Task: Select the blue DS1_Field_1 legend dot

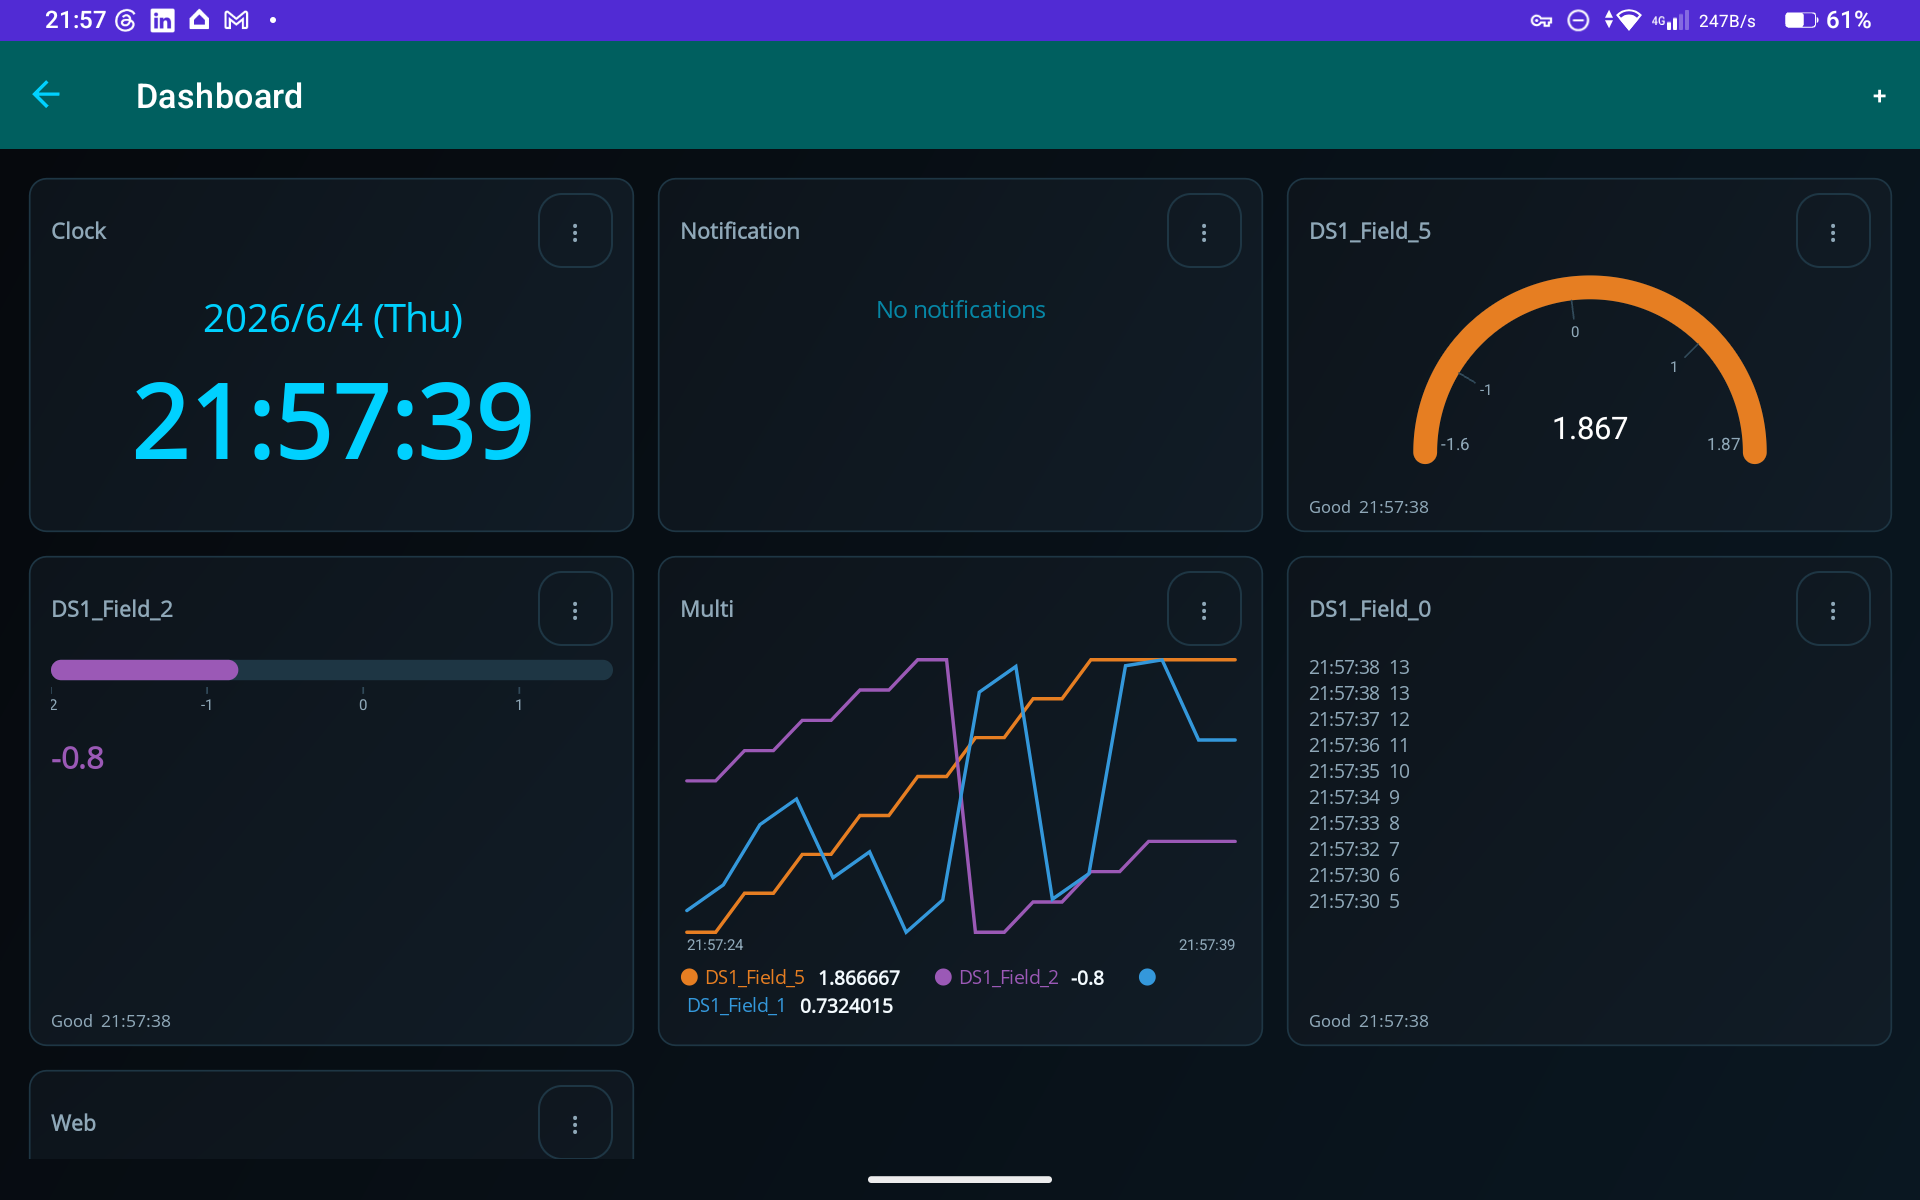Action: tap(1147, 977)
